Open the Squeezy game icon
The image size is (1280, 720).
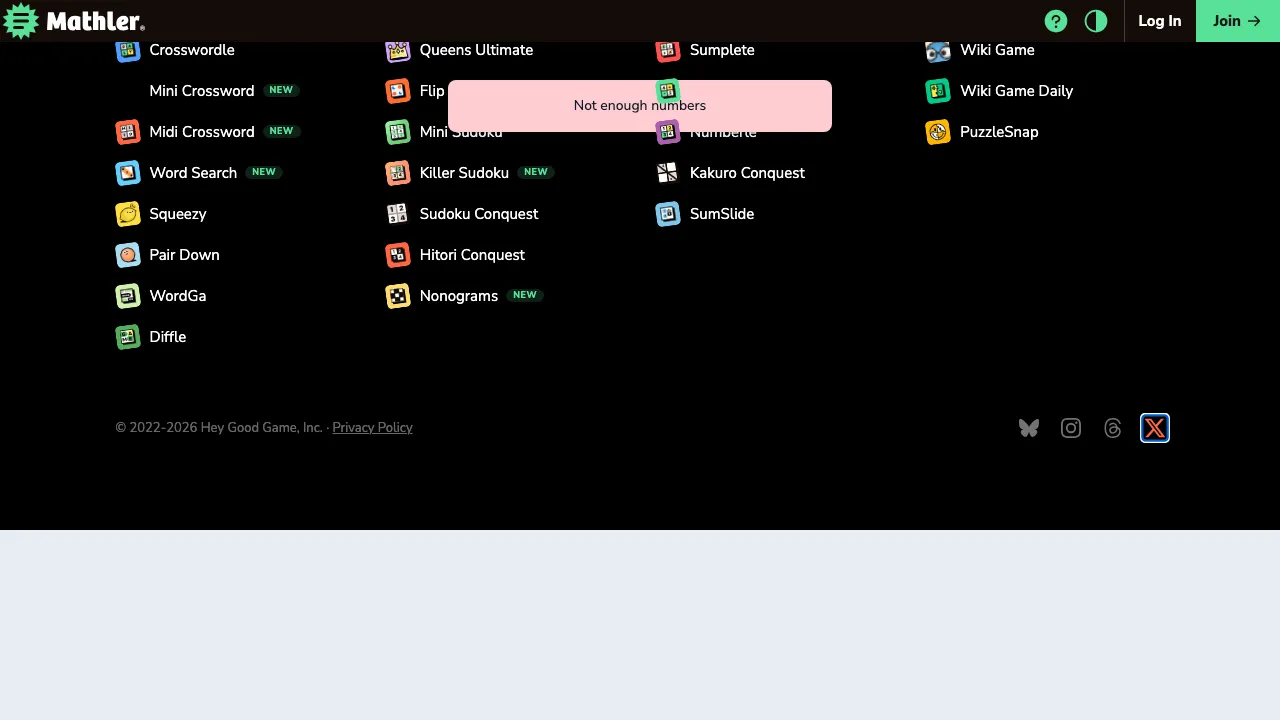click(128, 214)
